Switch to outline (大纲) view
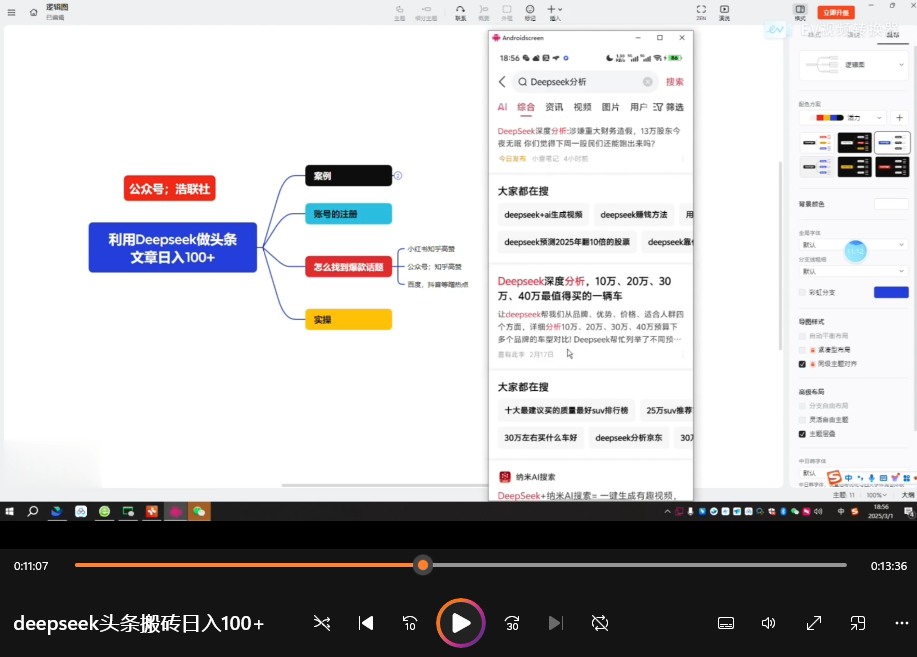This screenshot has width=917, height=657. coord(908,495)
